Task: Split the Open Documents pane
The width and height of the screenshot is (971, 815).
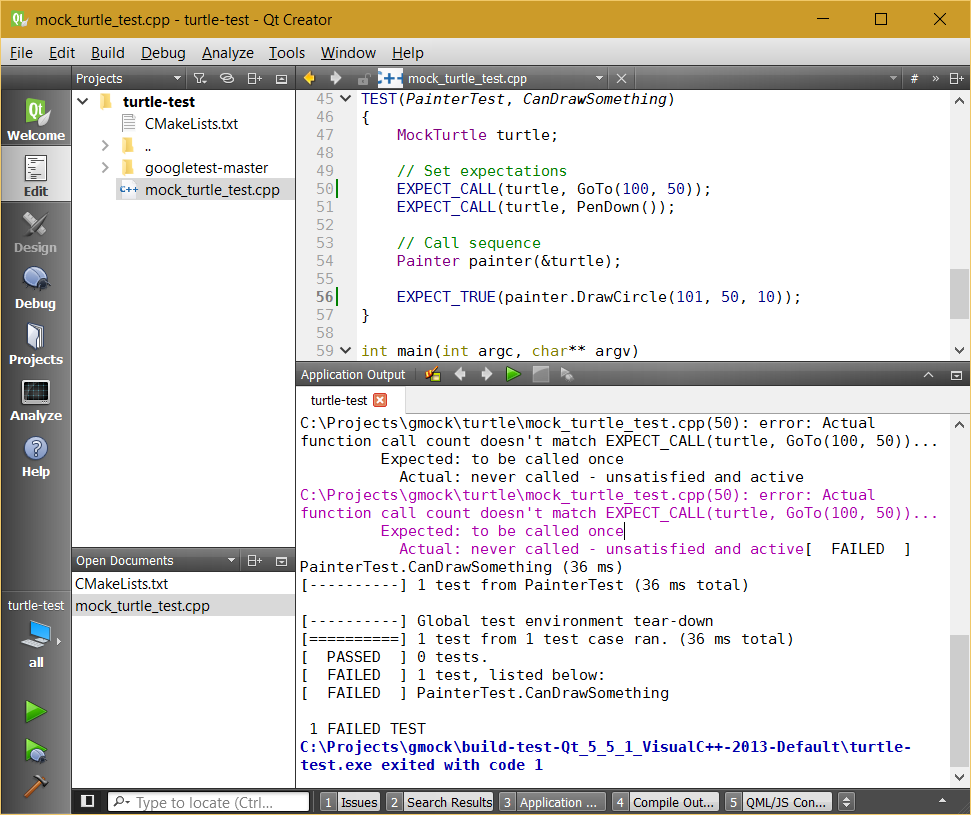Action: click(255, 560)
